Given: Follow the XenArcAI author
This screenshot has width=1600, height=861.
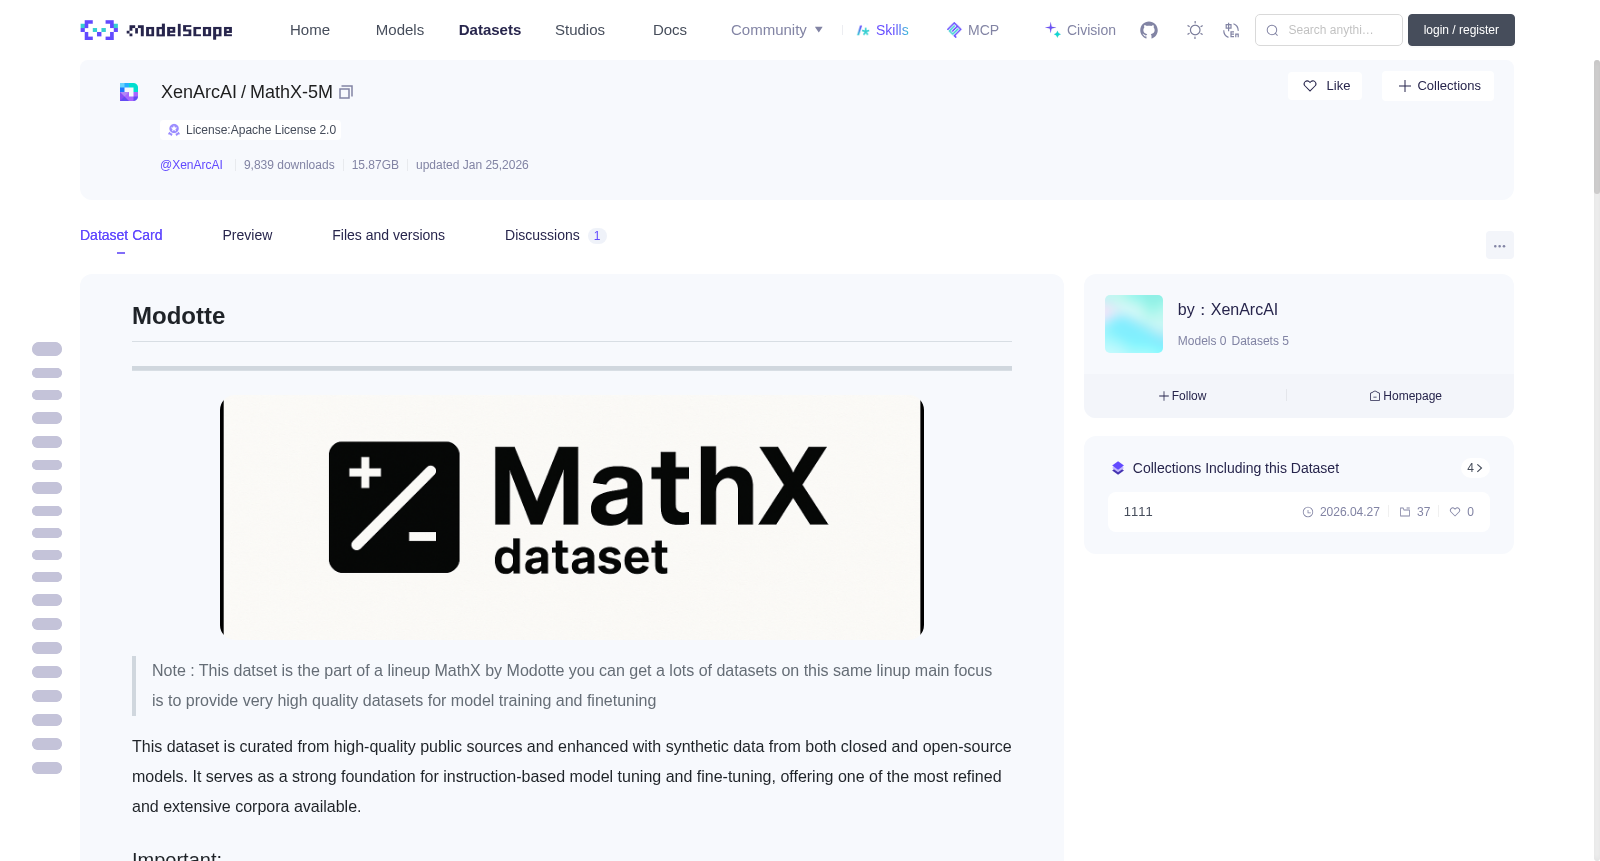Looking at the screenshot, I should point(1183,396).
